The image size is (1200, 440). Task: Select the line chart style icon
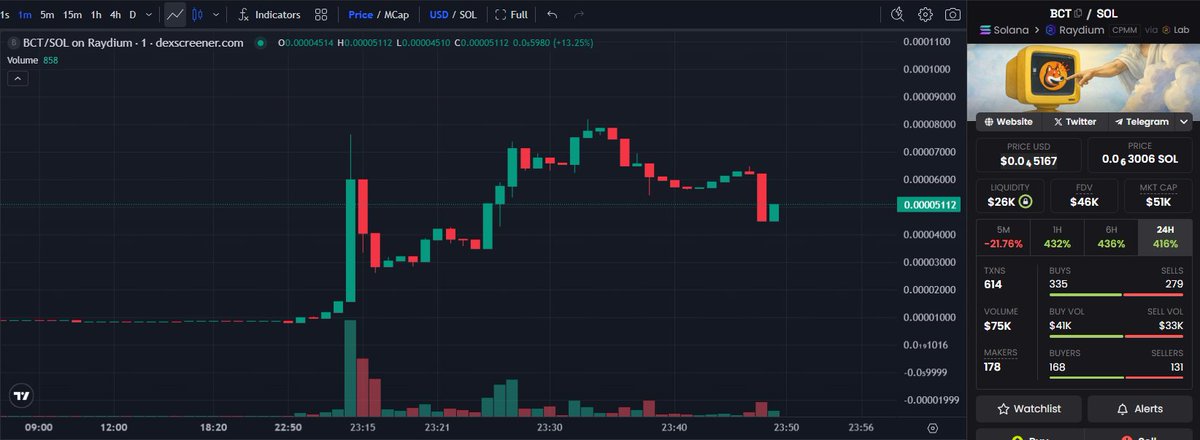pos(175,15)
